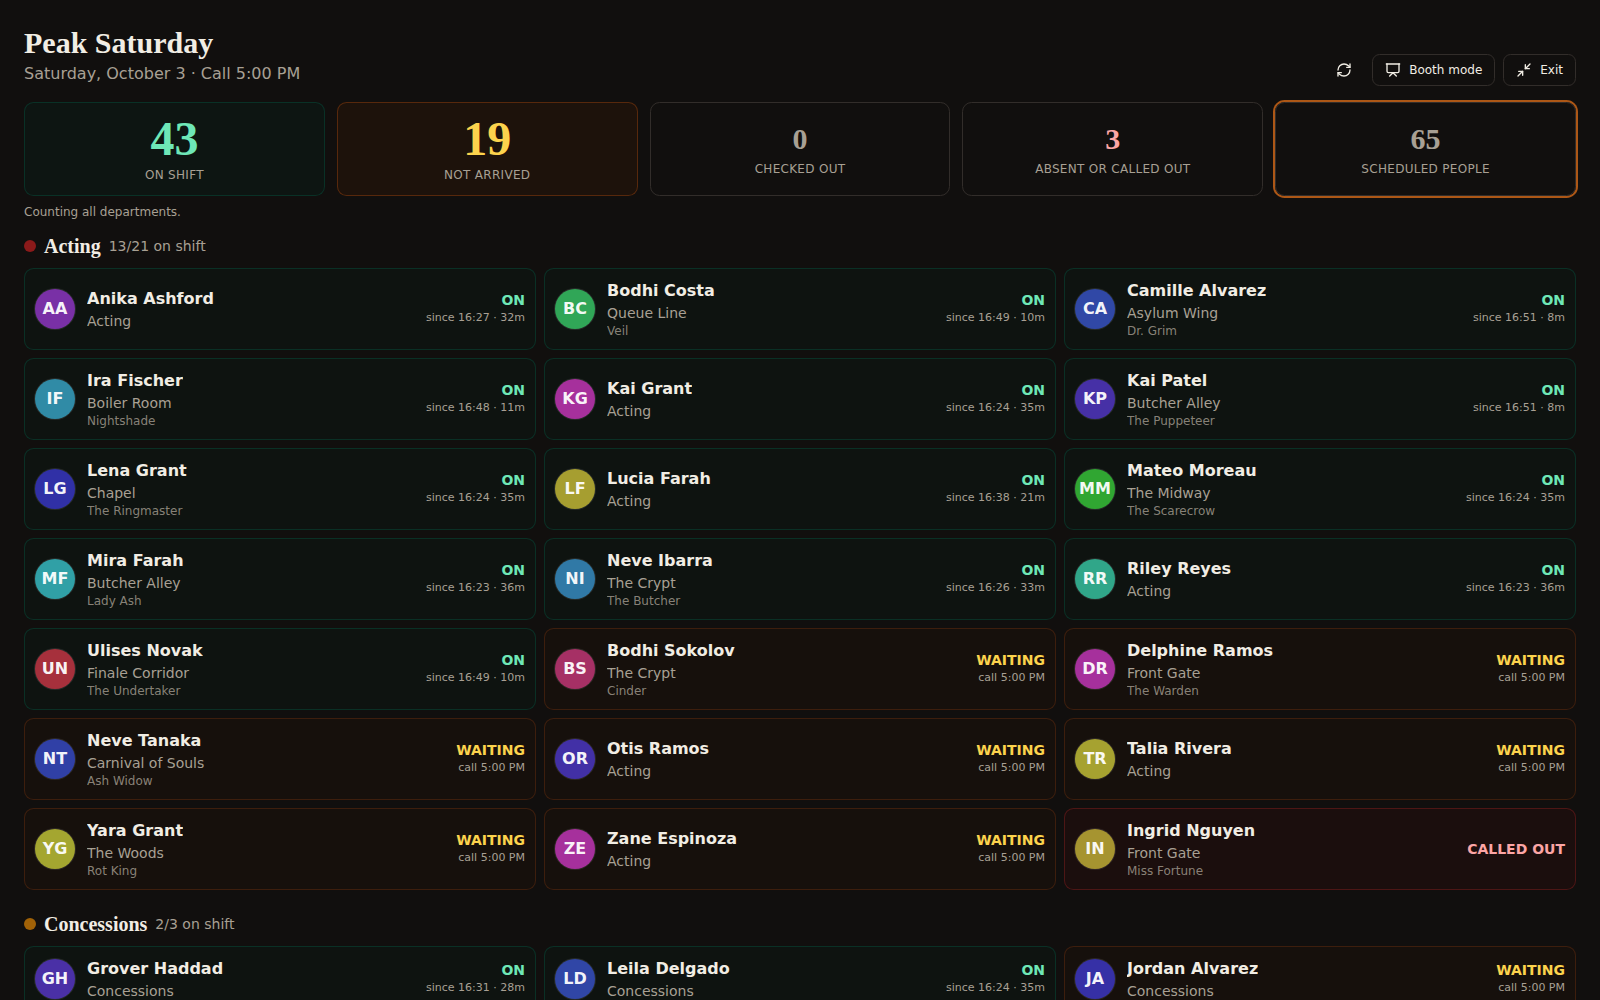Select Jordan Alvarez's name
Viewport: 1600px width, 1000px height.
1192,968
